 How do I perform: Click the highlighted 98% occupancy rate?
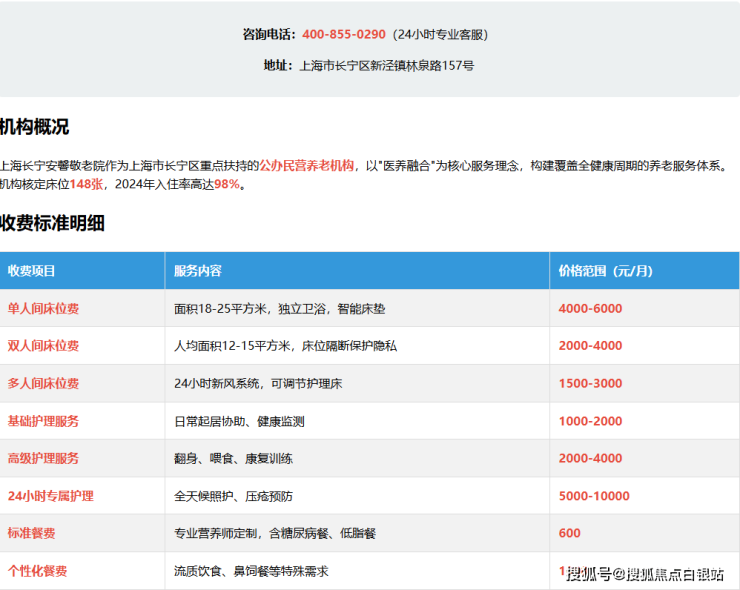pos(227,185)
